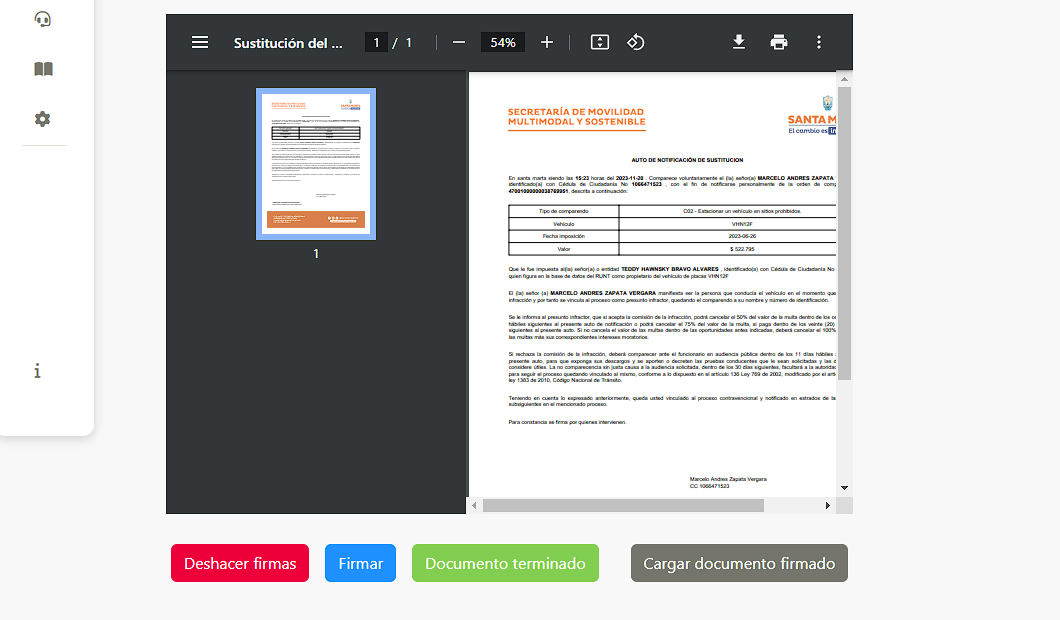Image resolution: width=1060 pixels, height=620 pixels.
Task: Click the info icon in sidebar
Action: coord(37,371)
